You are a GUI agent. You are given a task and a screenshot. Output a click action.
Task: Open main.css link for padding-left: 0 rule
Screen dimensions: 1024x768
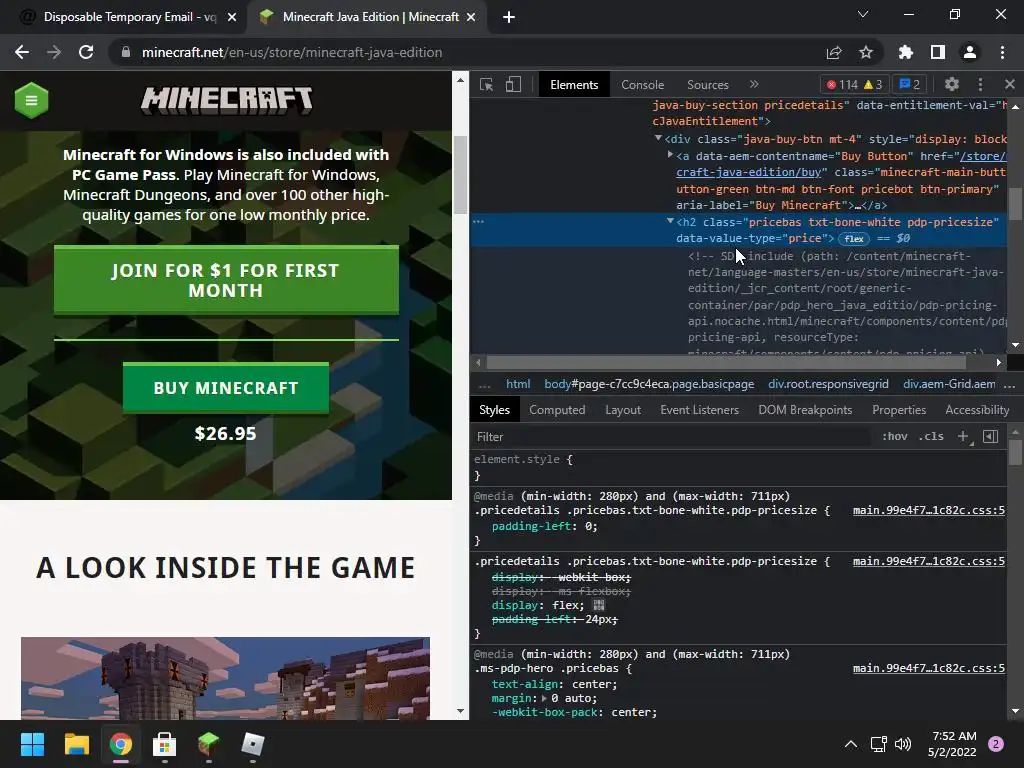(929, 510)
